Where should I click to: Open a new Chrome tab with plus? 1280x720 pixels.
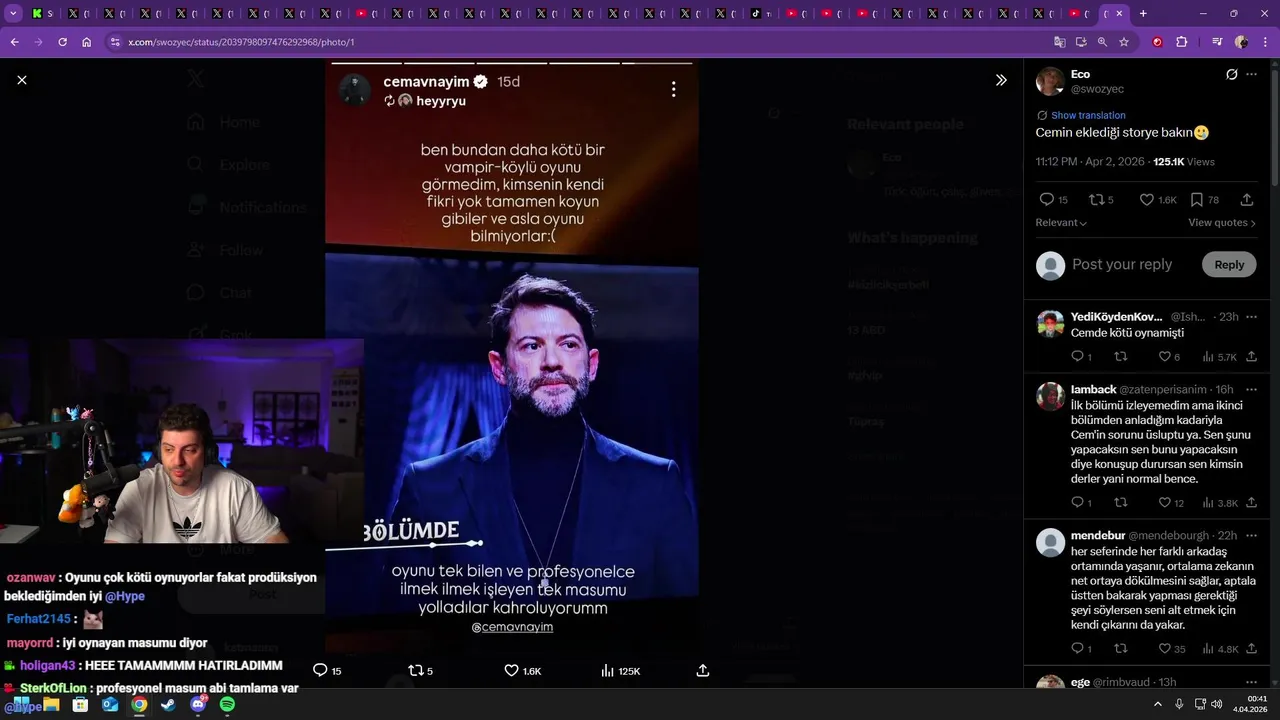tap(1143, 13)
